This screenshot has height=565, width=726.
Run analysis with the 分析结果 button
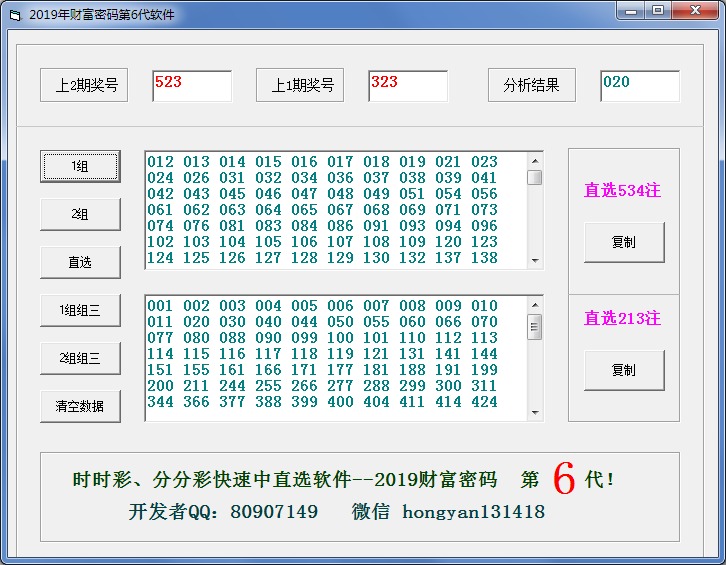pyautogui.click(x=532, y=86)
